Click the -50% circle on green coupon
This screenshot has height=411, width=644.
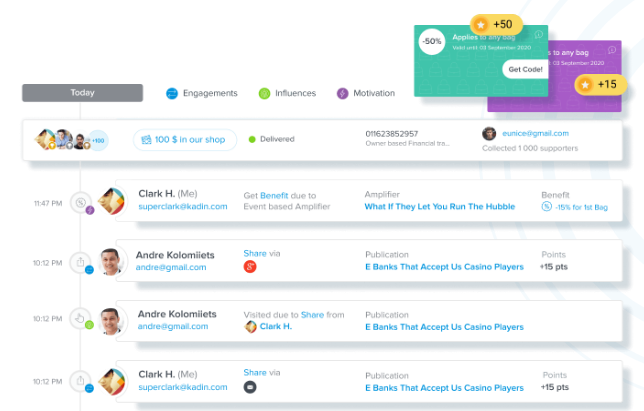click(432, 42)
